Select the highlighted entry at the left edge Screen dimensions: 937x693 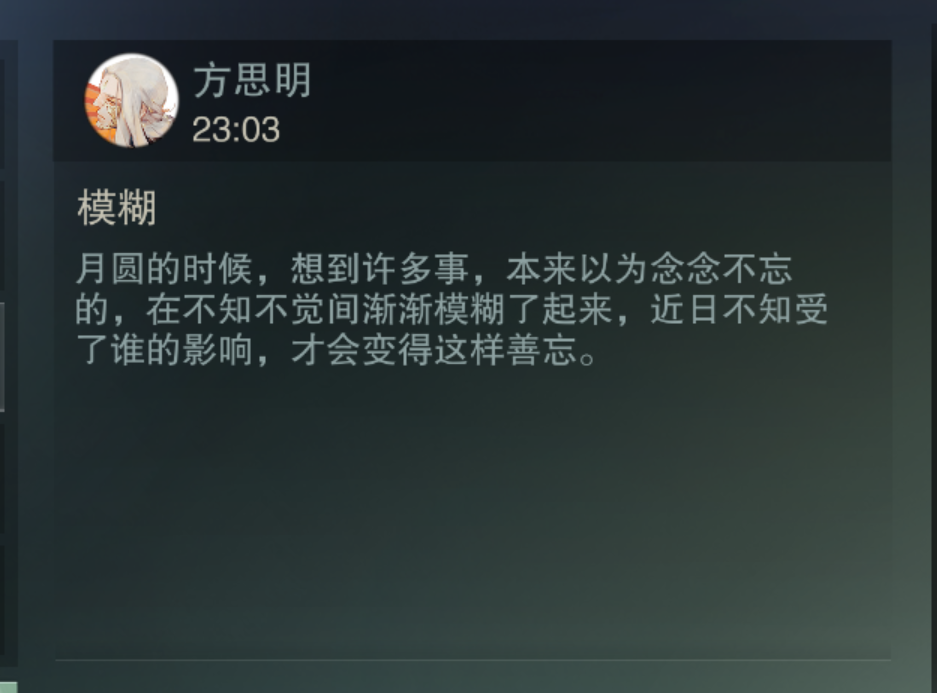pyautogui.click(x=2, y=357)
